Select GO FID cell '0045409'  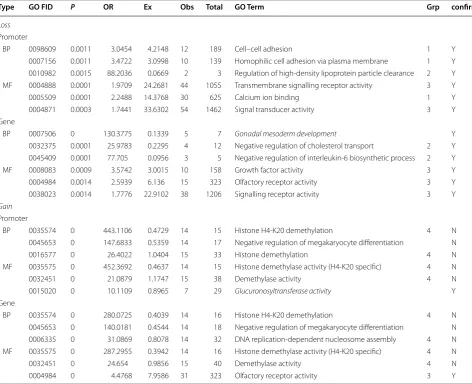click(x=42, y=158)
